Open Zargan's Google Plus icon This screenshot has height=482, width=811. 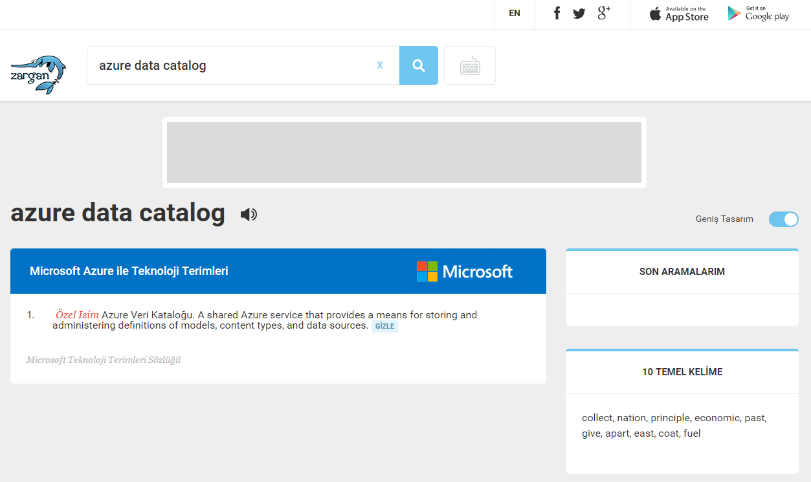tap(603, 13)
